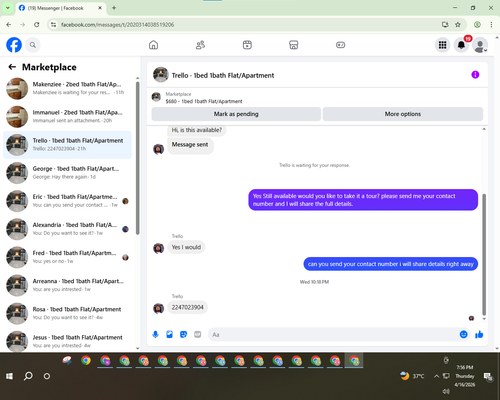This screenshot has width=500, height=400.
Task: Open the $680 Marketplace listing link
Action: tap(204, 101)
